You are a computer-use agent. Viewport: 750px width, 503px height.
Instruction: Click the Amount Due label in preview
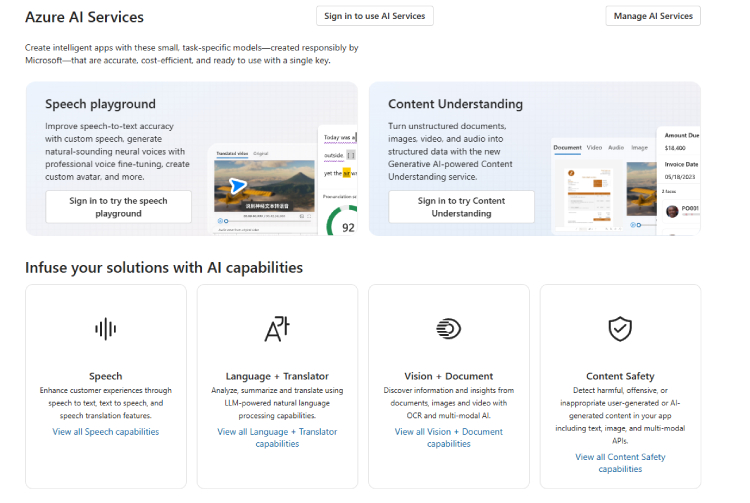pyautogui.click(x=682, y=135)
